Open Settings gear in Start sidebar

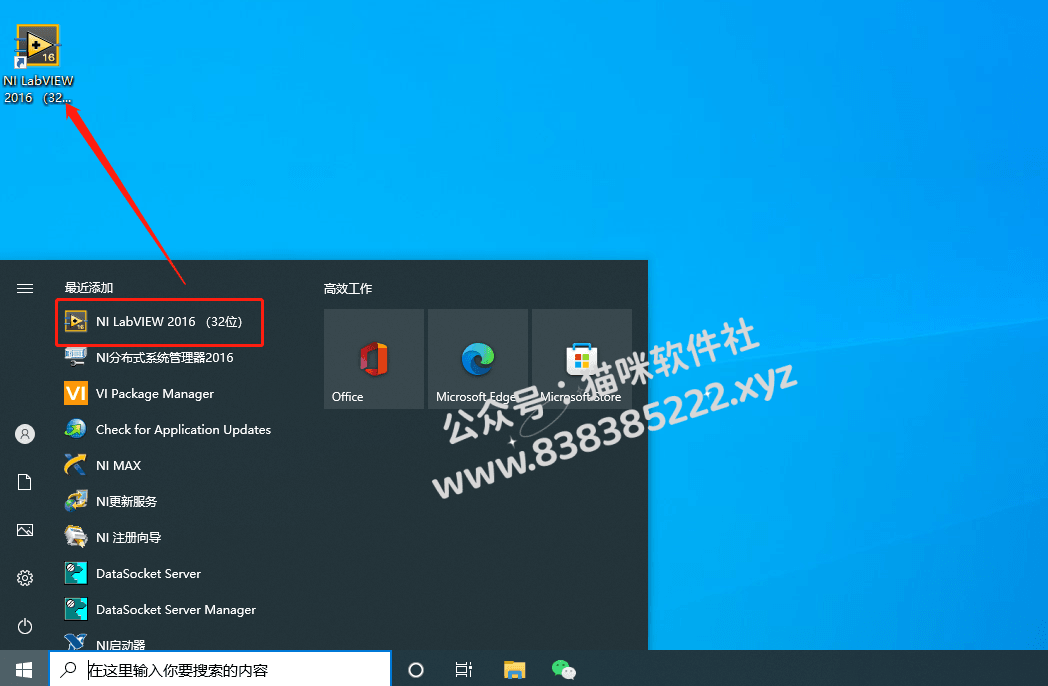coord(25,578)
